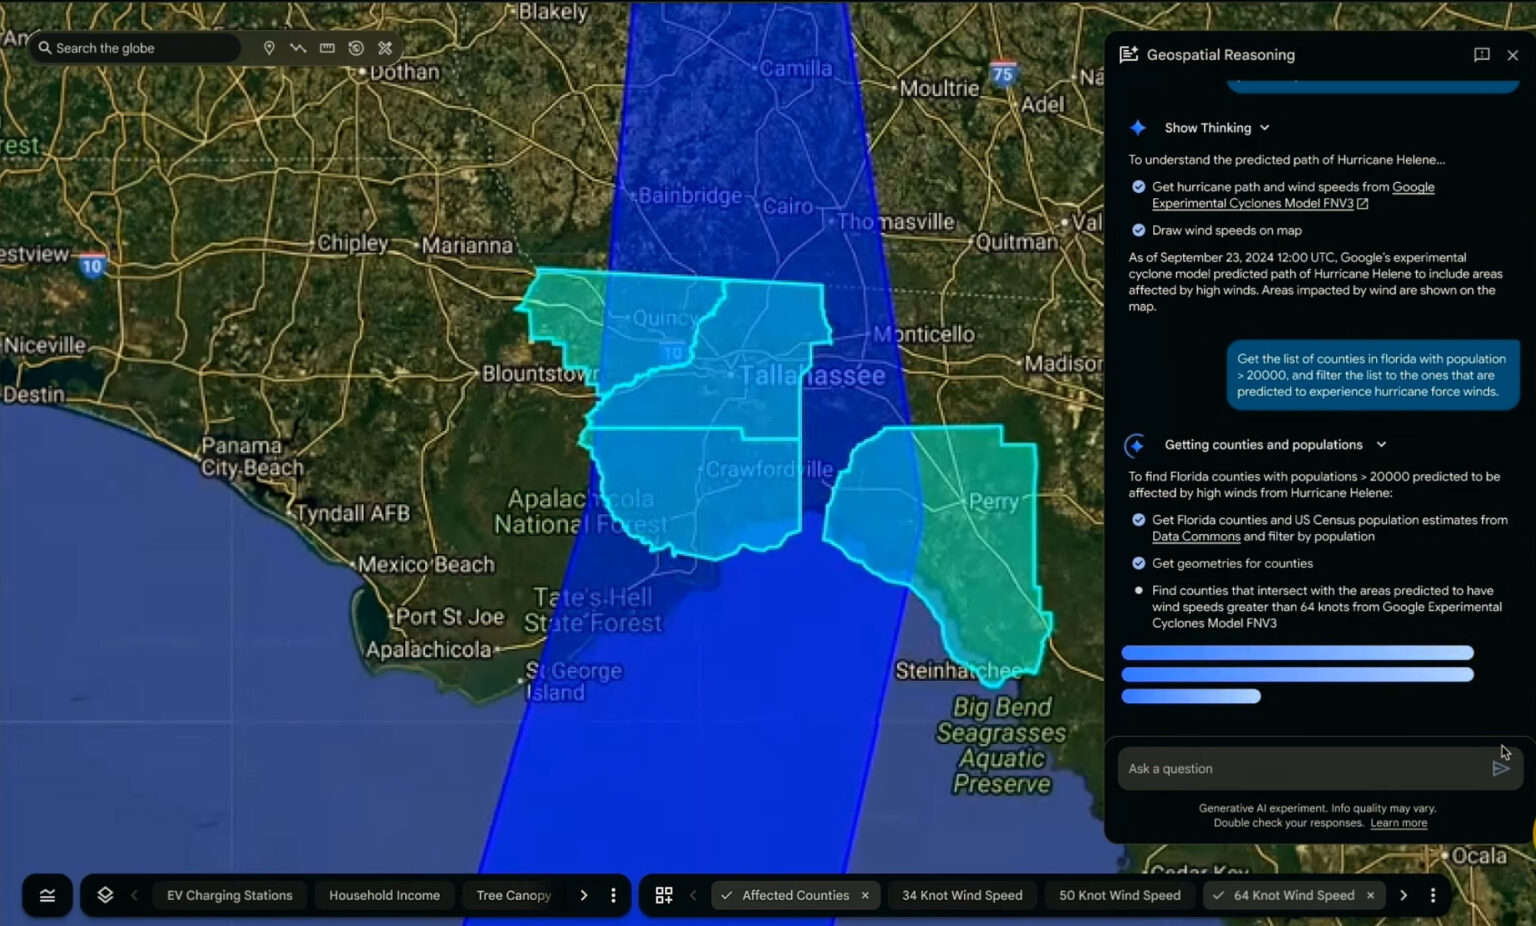The height and width of the screenshot is (926, 1536).
Task: Open three-dot menu near Tree Canopy
Action: (x=613, y=895)
